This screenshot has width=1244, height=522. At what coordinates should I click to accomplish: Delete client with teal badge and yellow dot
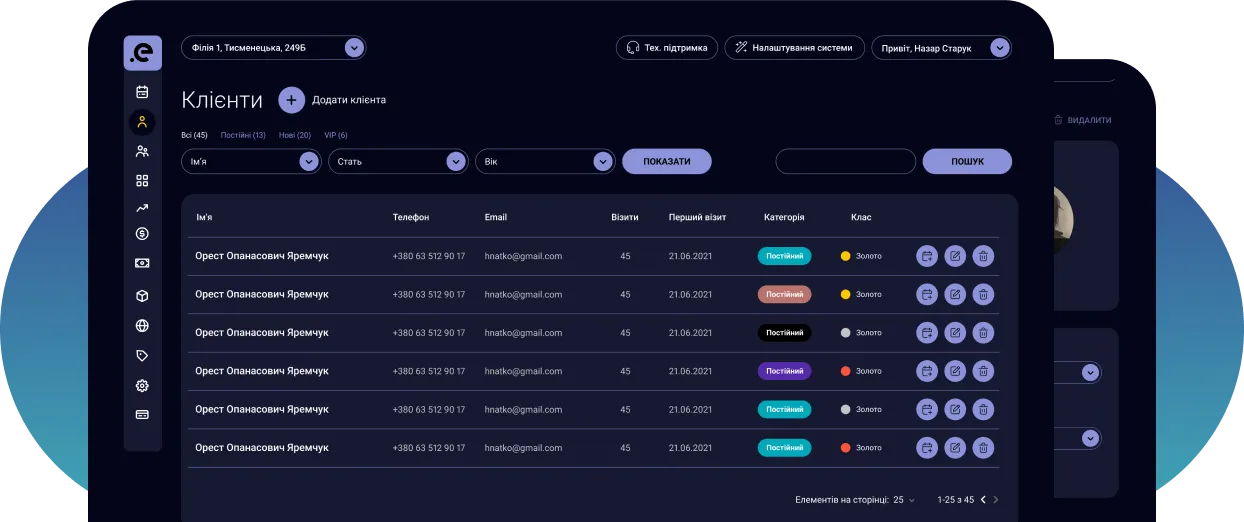[983, 256]
